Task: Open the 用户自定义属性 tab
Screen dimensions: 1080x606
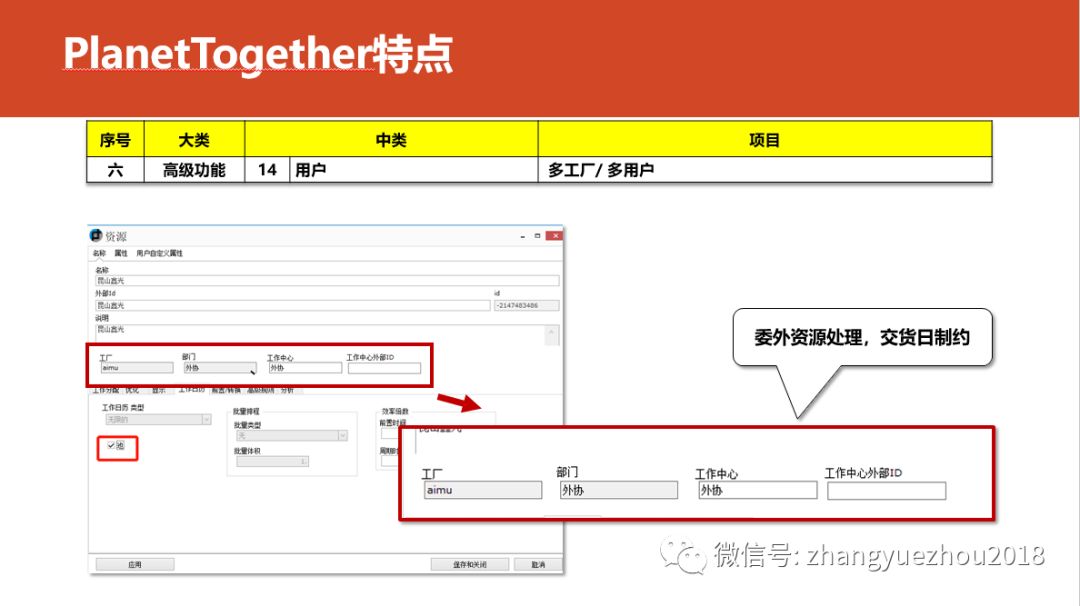Action: point(159,253)
